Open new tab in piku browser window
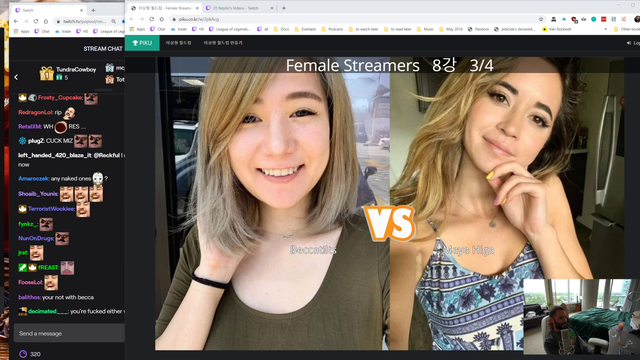Viewport: 640px width, 360px height. click(284, 8)
